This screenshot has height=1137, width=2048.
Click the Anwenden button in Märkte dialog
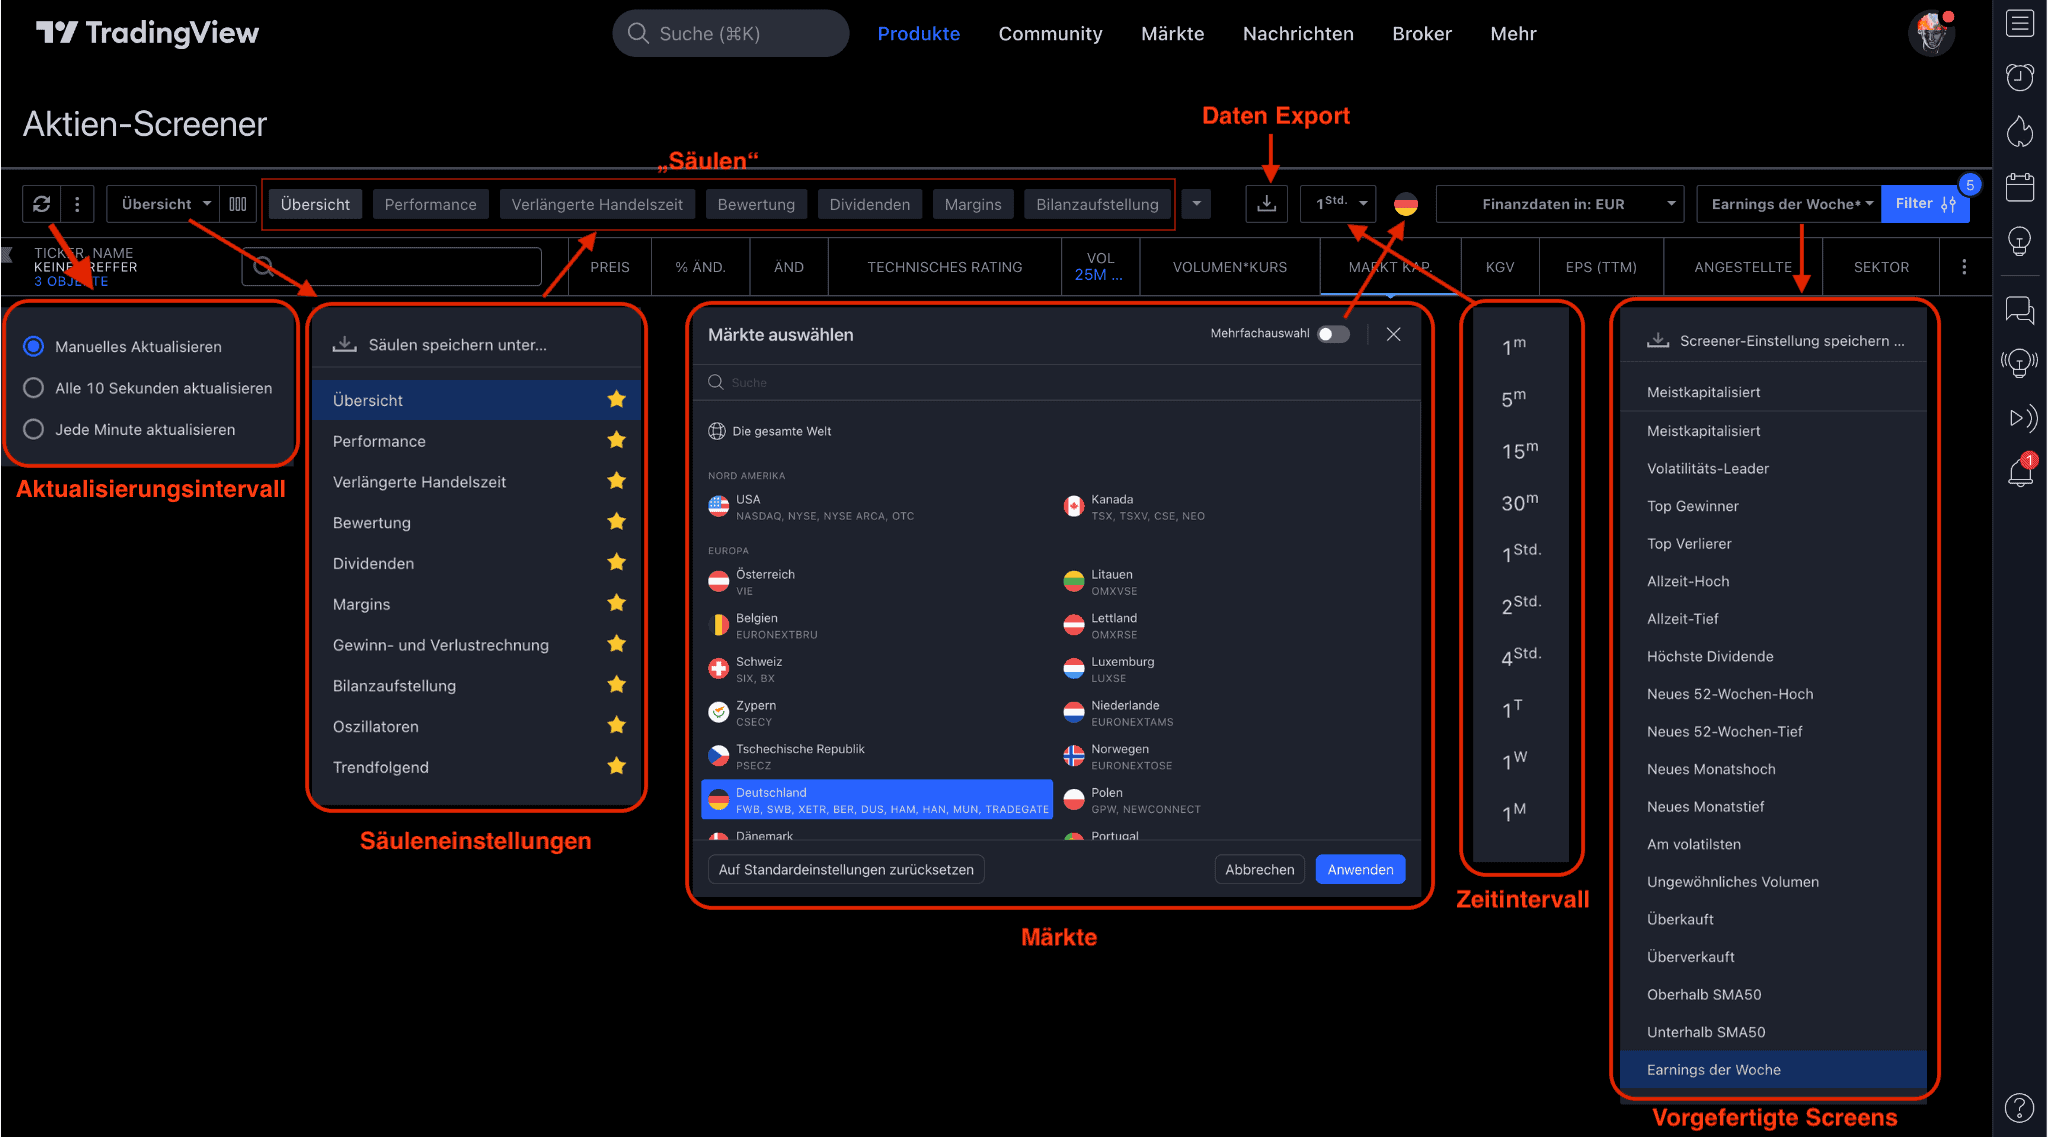tap(1359, 869)
